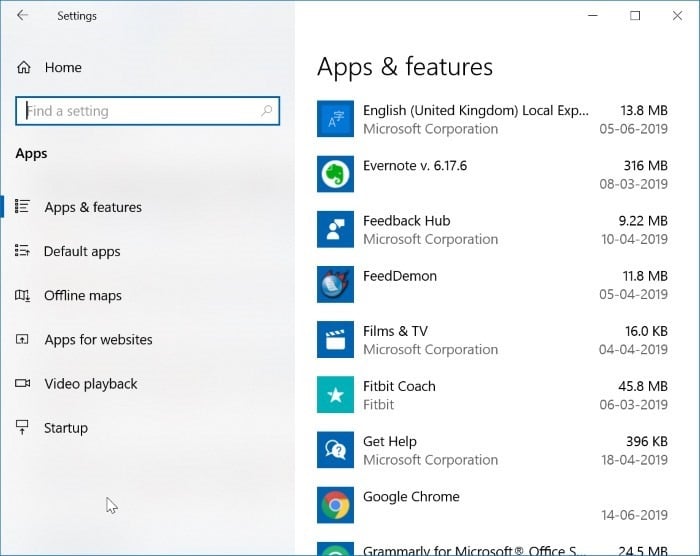This screenshot has height=556, width=700.
Task: Go to Offline maps settings
Action: tap(83, 296)
